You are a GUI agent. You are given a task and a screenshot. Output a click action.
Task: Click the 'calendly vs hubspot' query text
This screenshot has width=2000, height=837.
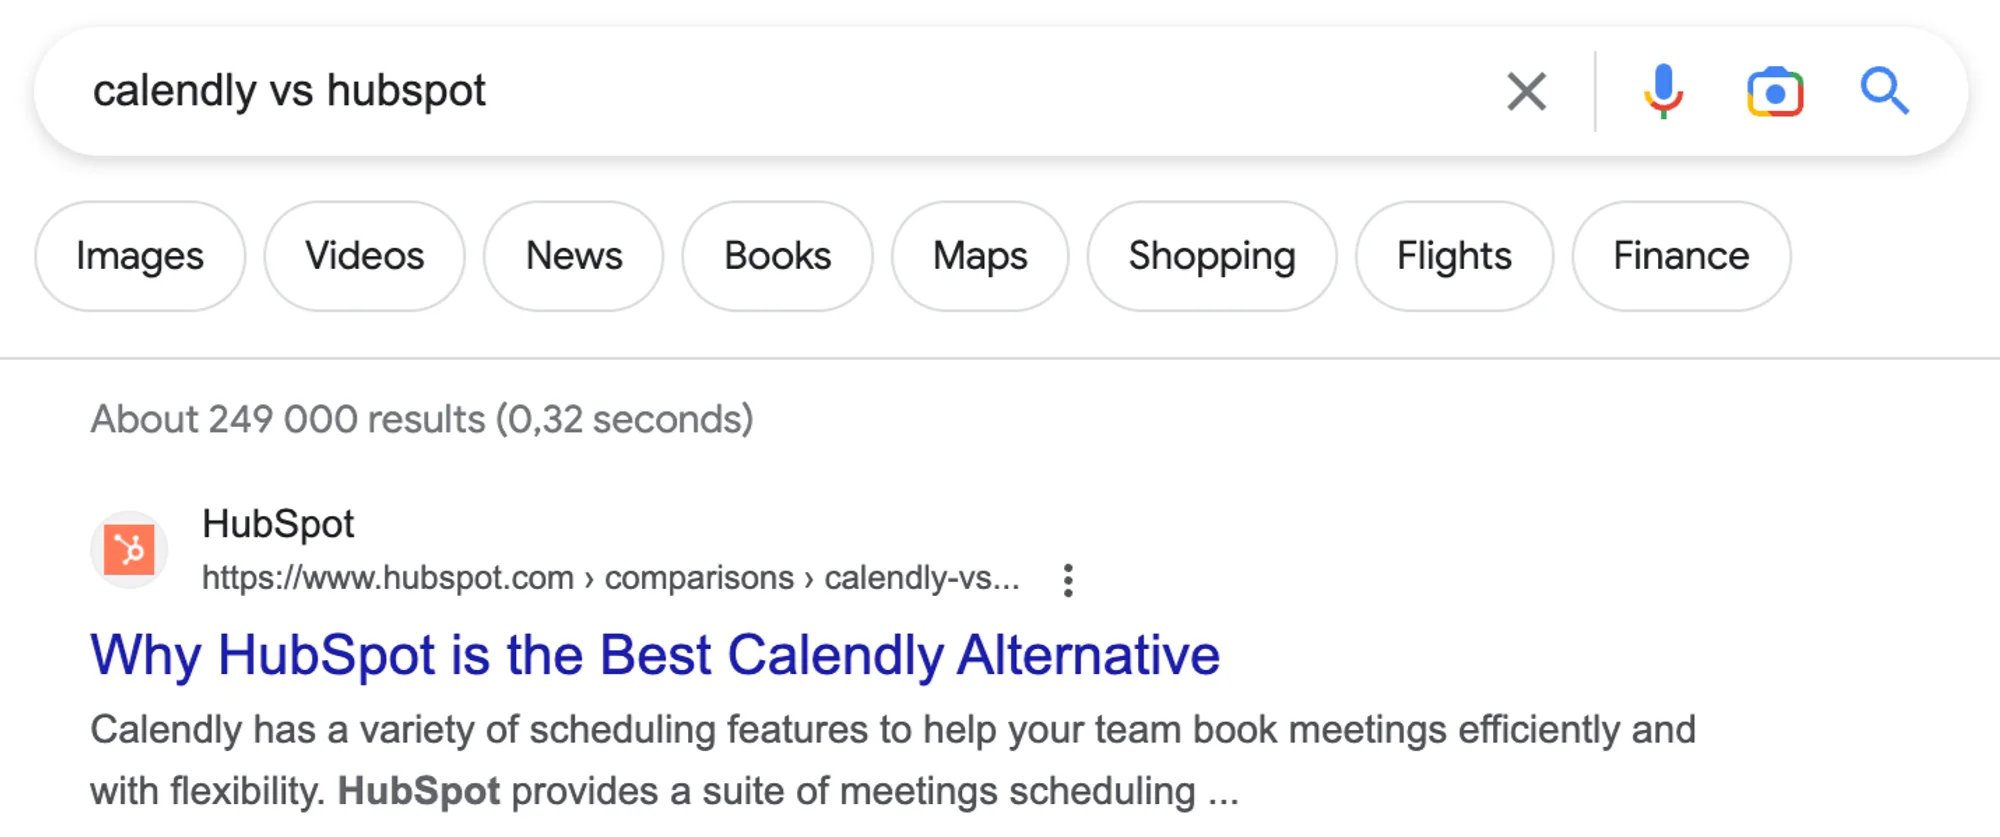290,90
